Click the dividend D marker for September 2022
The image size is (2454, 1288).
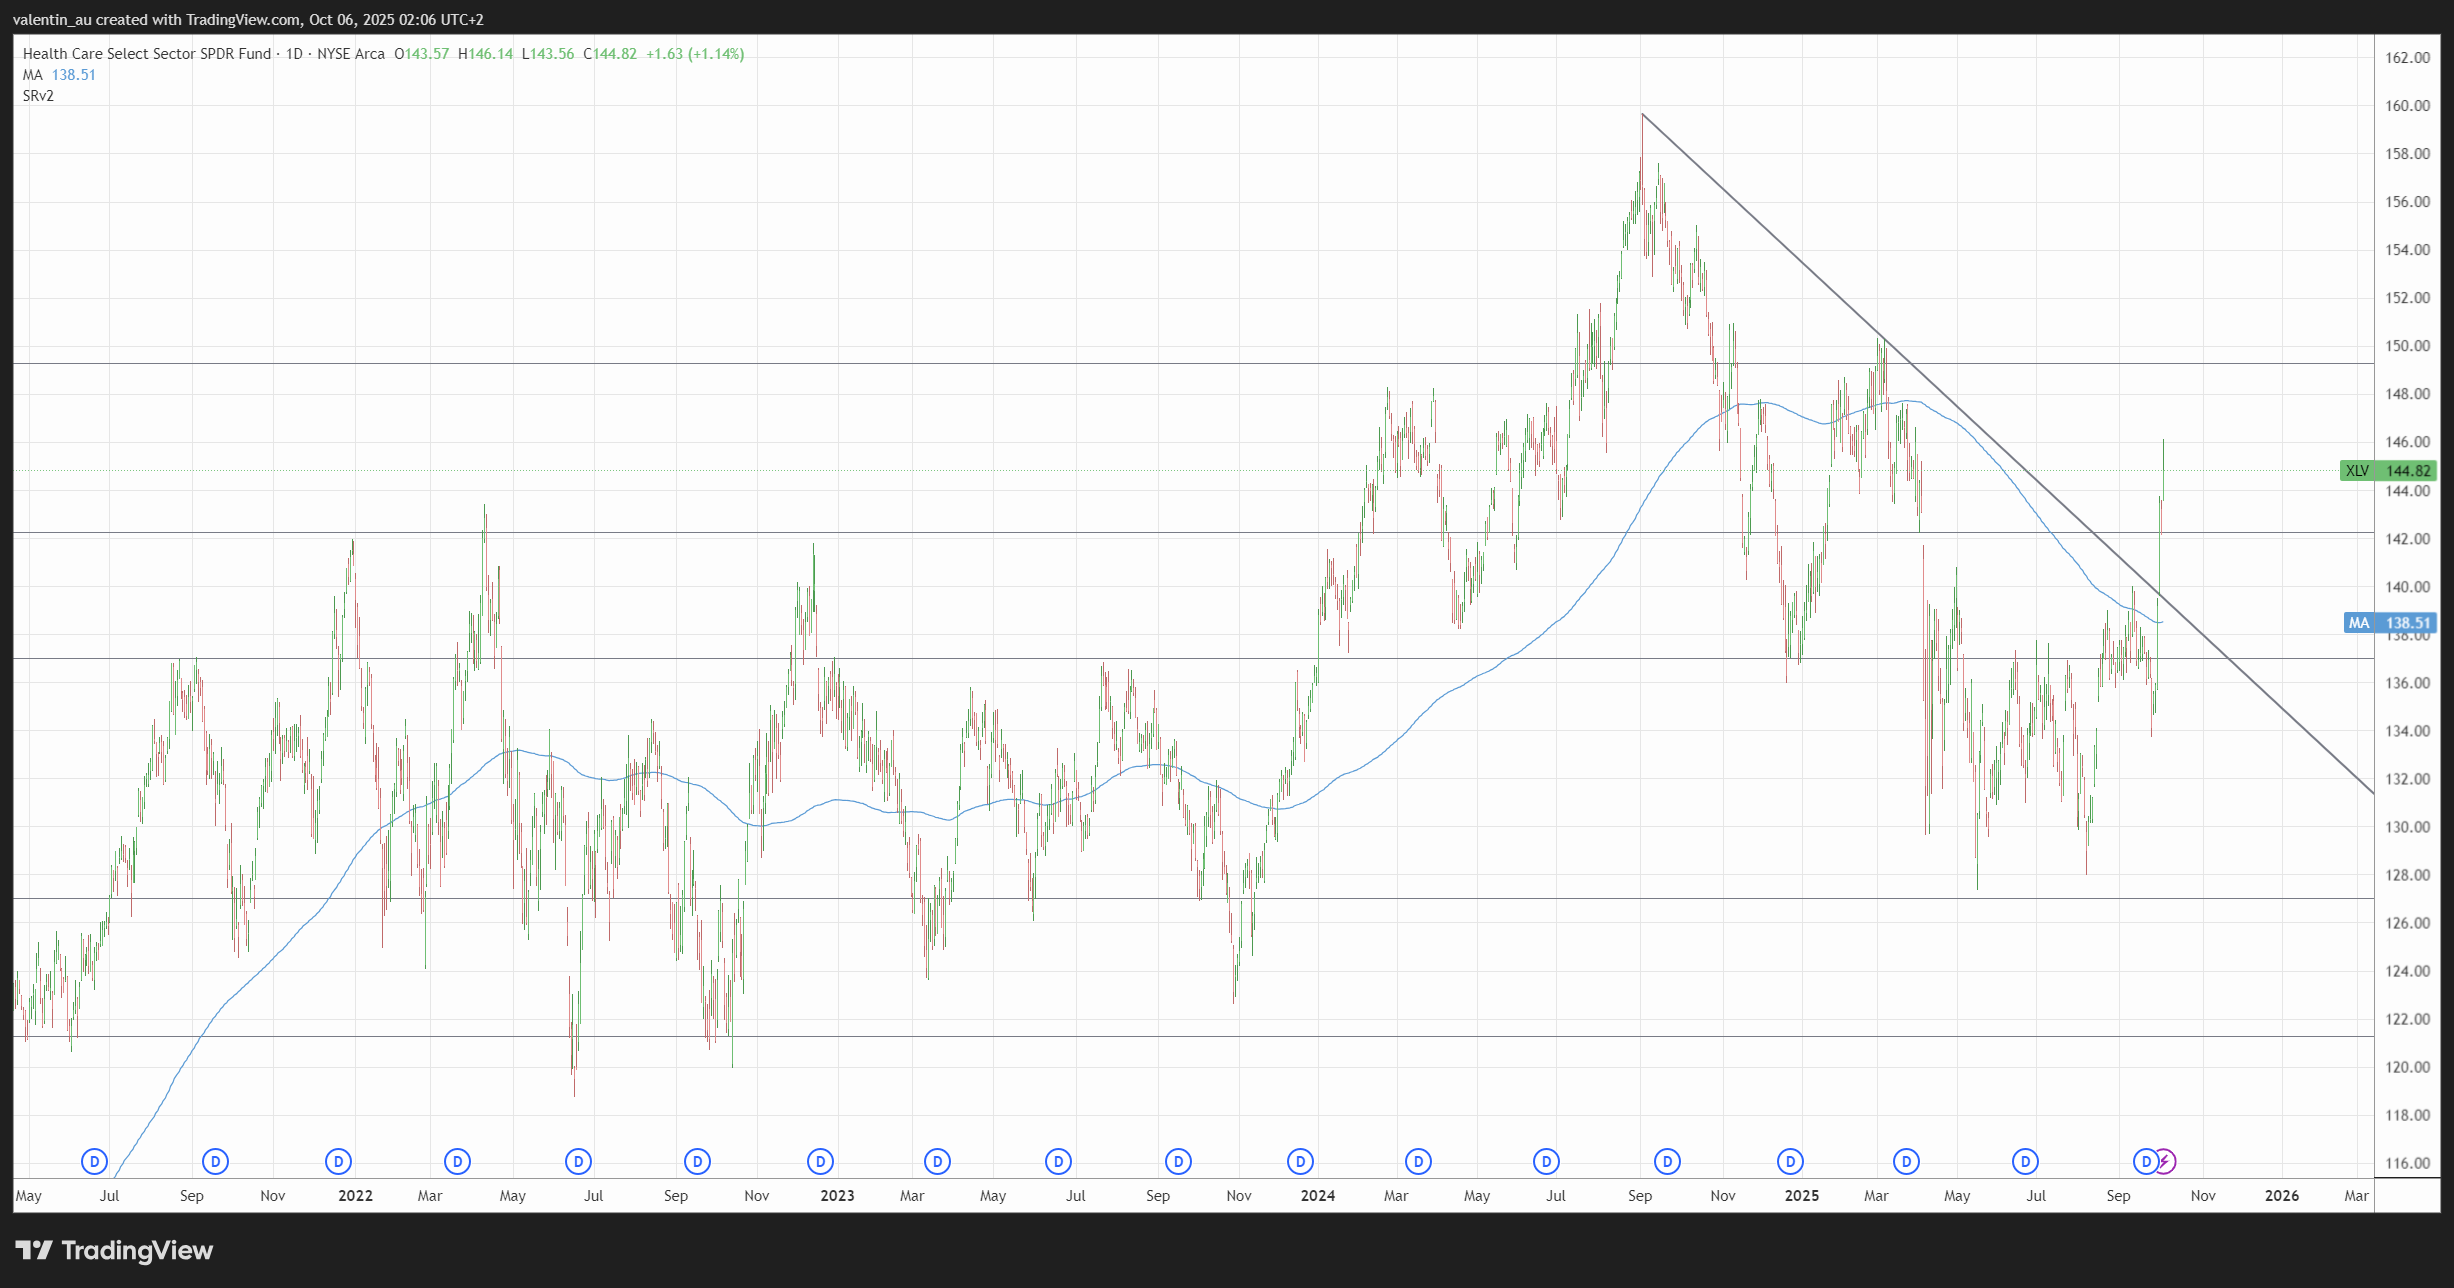click(697, 1161)
